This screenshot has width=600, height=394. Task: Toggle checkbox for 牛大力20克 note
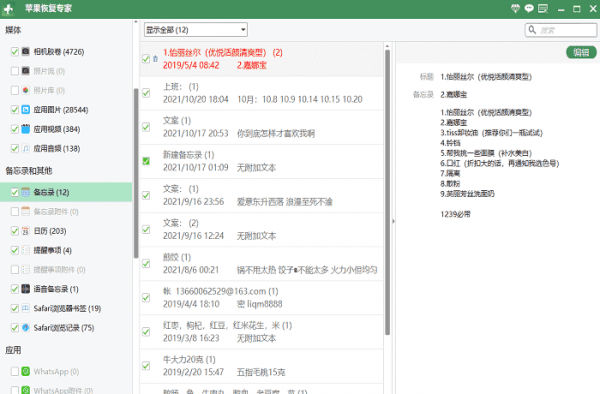(146, 366)
